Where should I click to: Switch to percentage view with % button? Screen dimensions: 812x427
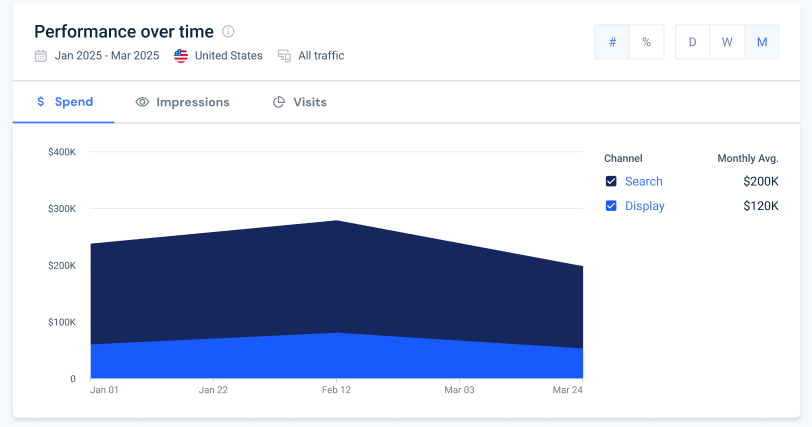(x=647, y=42)
